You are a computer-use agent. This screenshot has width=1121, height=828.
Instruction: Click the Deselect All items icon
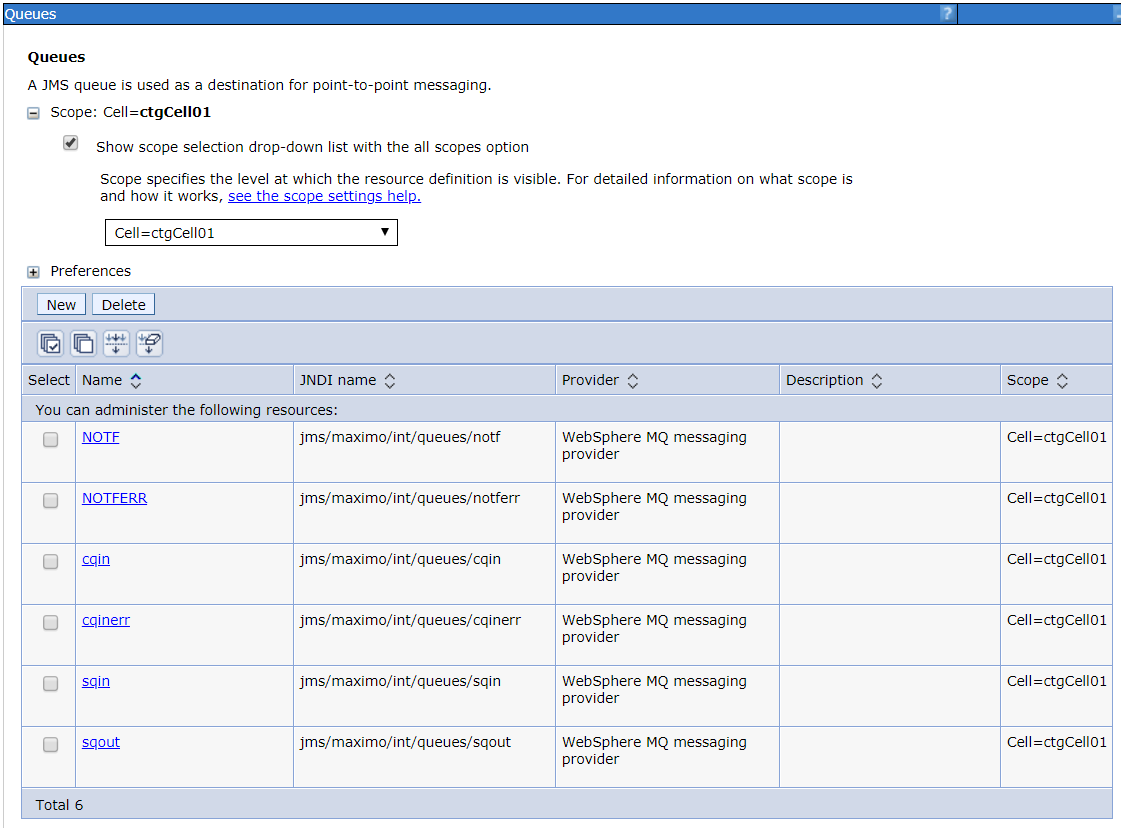84,343
